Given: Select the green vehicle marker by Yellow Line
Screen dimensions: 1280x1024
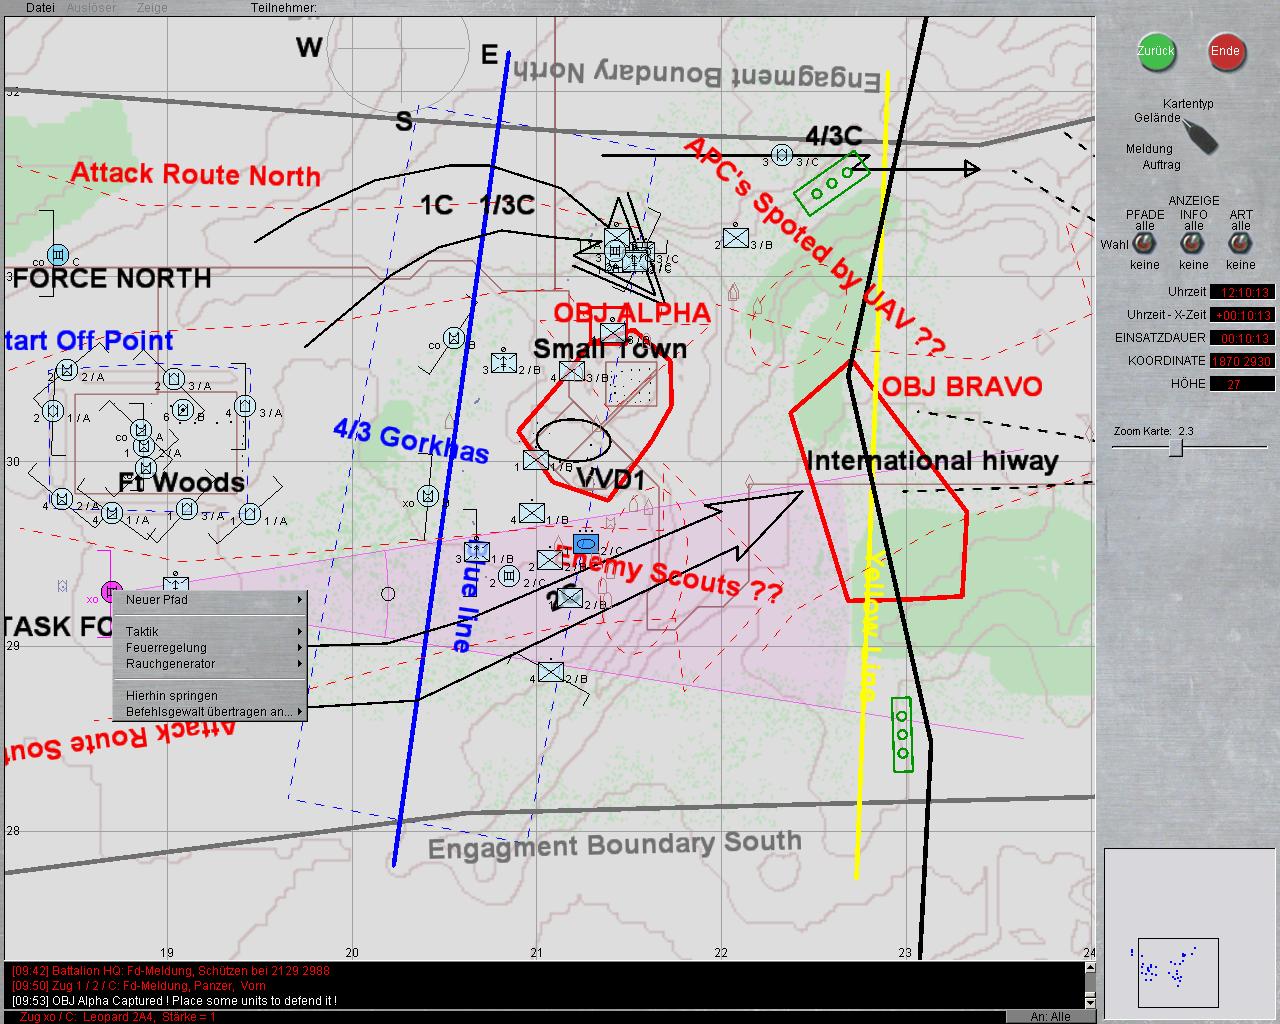Looking at the screenshot, I should pyautogui.click(x=902, y=735).
